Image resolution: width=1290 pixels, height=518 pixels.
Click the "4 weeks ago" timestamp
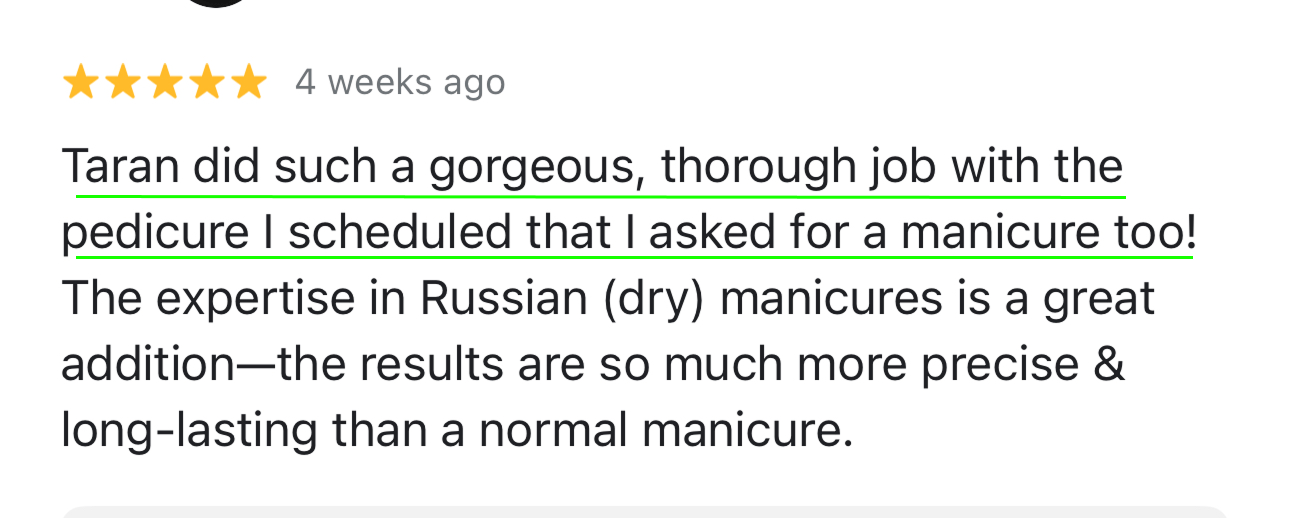(x=400, y=83)
